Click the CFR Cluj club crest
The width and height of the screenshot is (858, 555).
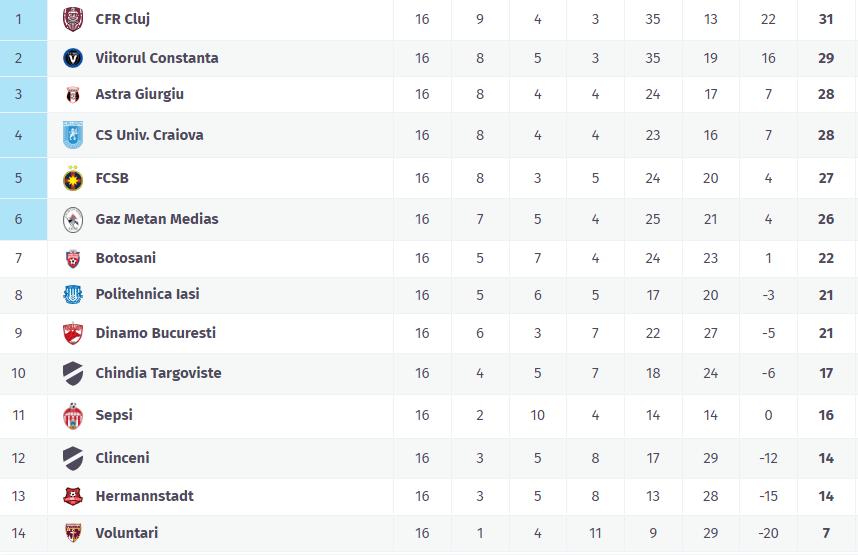click(73, 19)
